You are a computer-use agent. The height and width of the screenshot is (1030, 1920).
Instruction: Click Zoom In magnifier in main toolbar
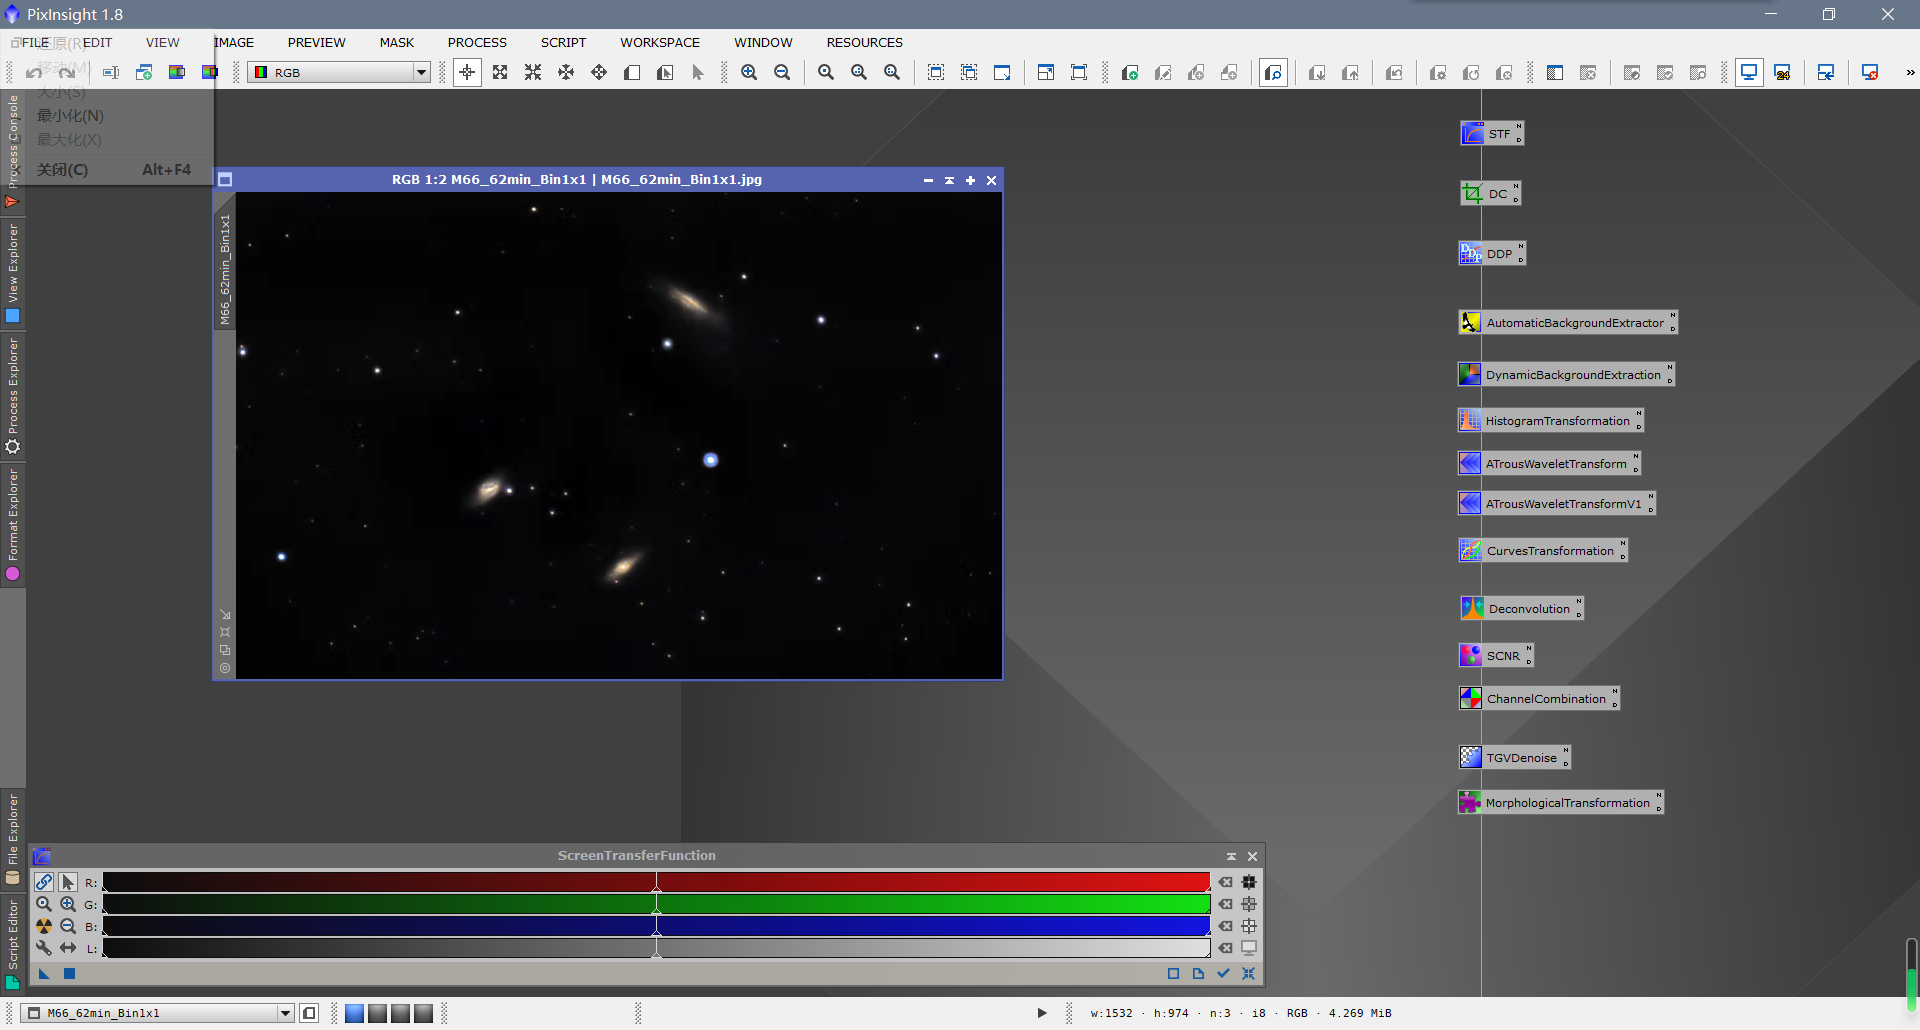tap(749, 72)
